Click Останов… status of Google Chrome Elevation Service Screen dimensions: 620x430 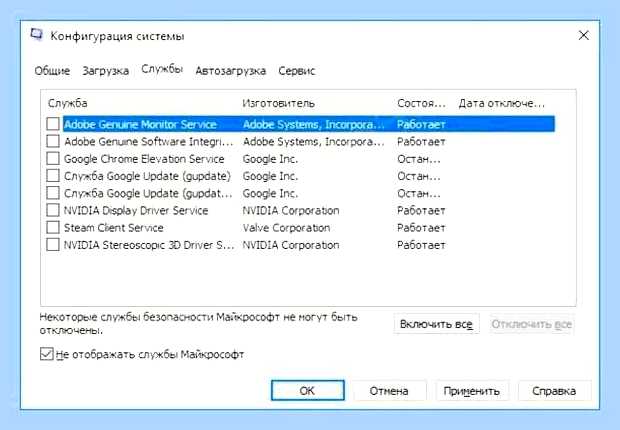(x=419, y=159)
